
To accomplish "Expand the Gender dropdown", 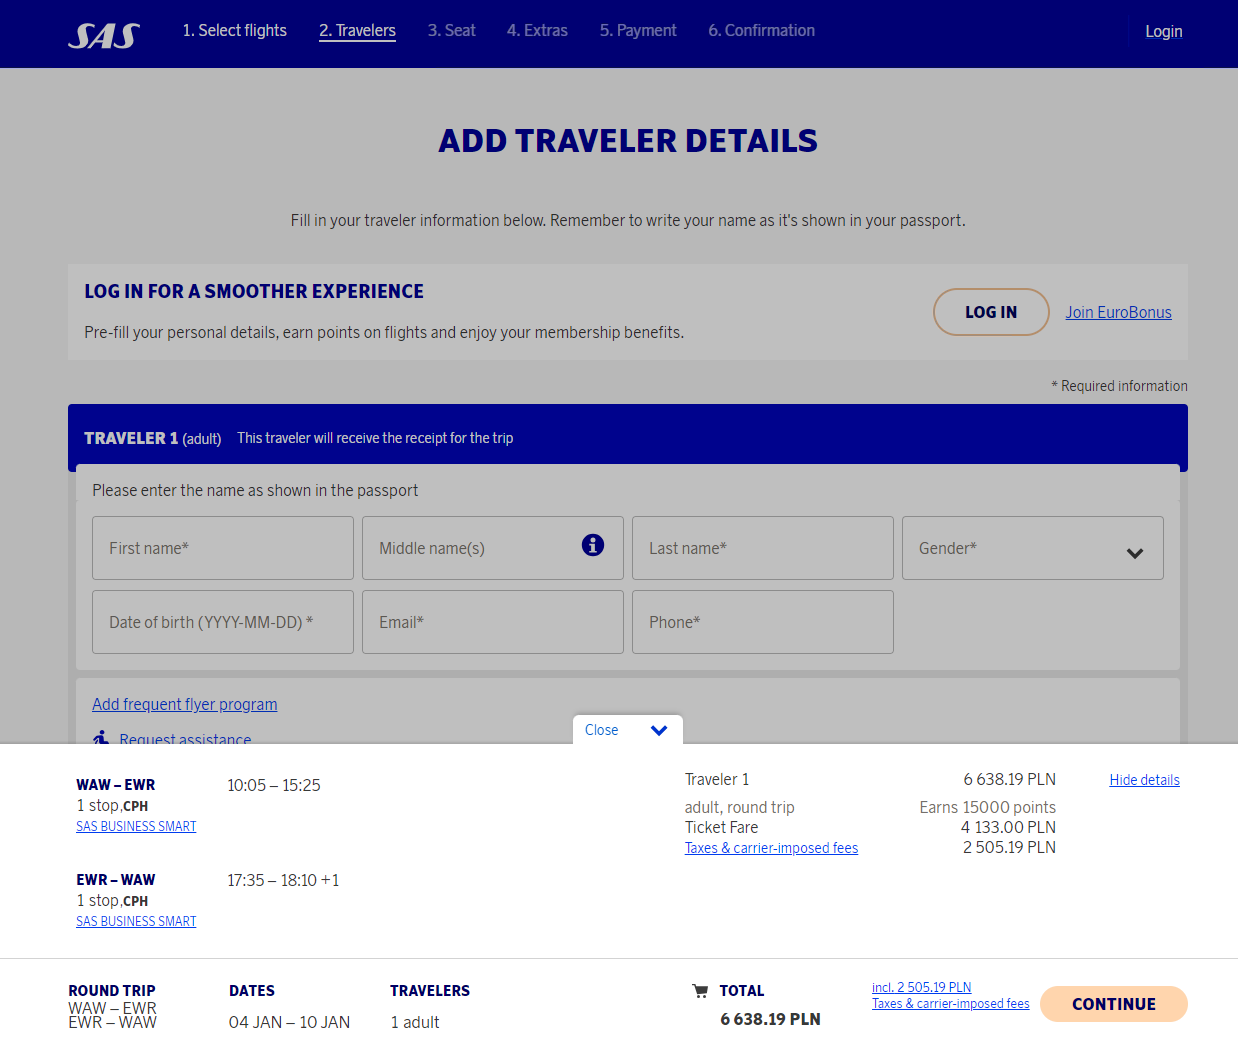I will click(x=1033, y=548).
